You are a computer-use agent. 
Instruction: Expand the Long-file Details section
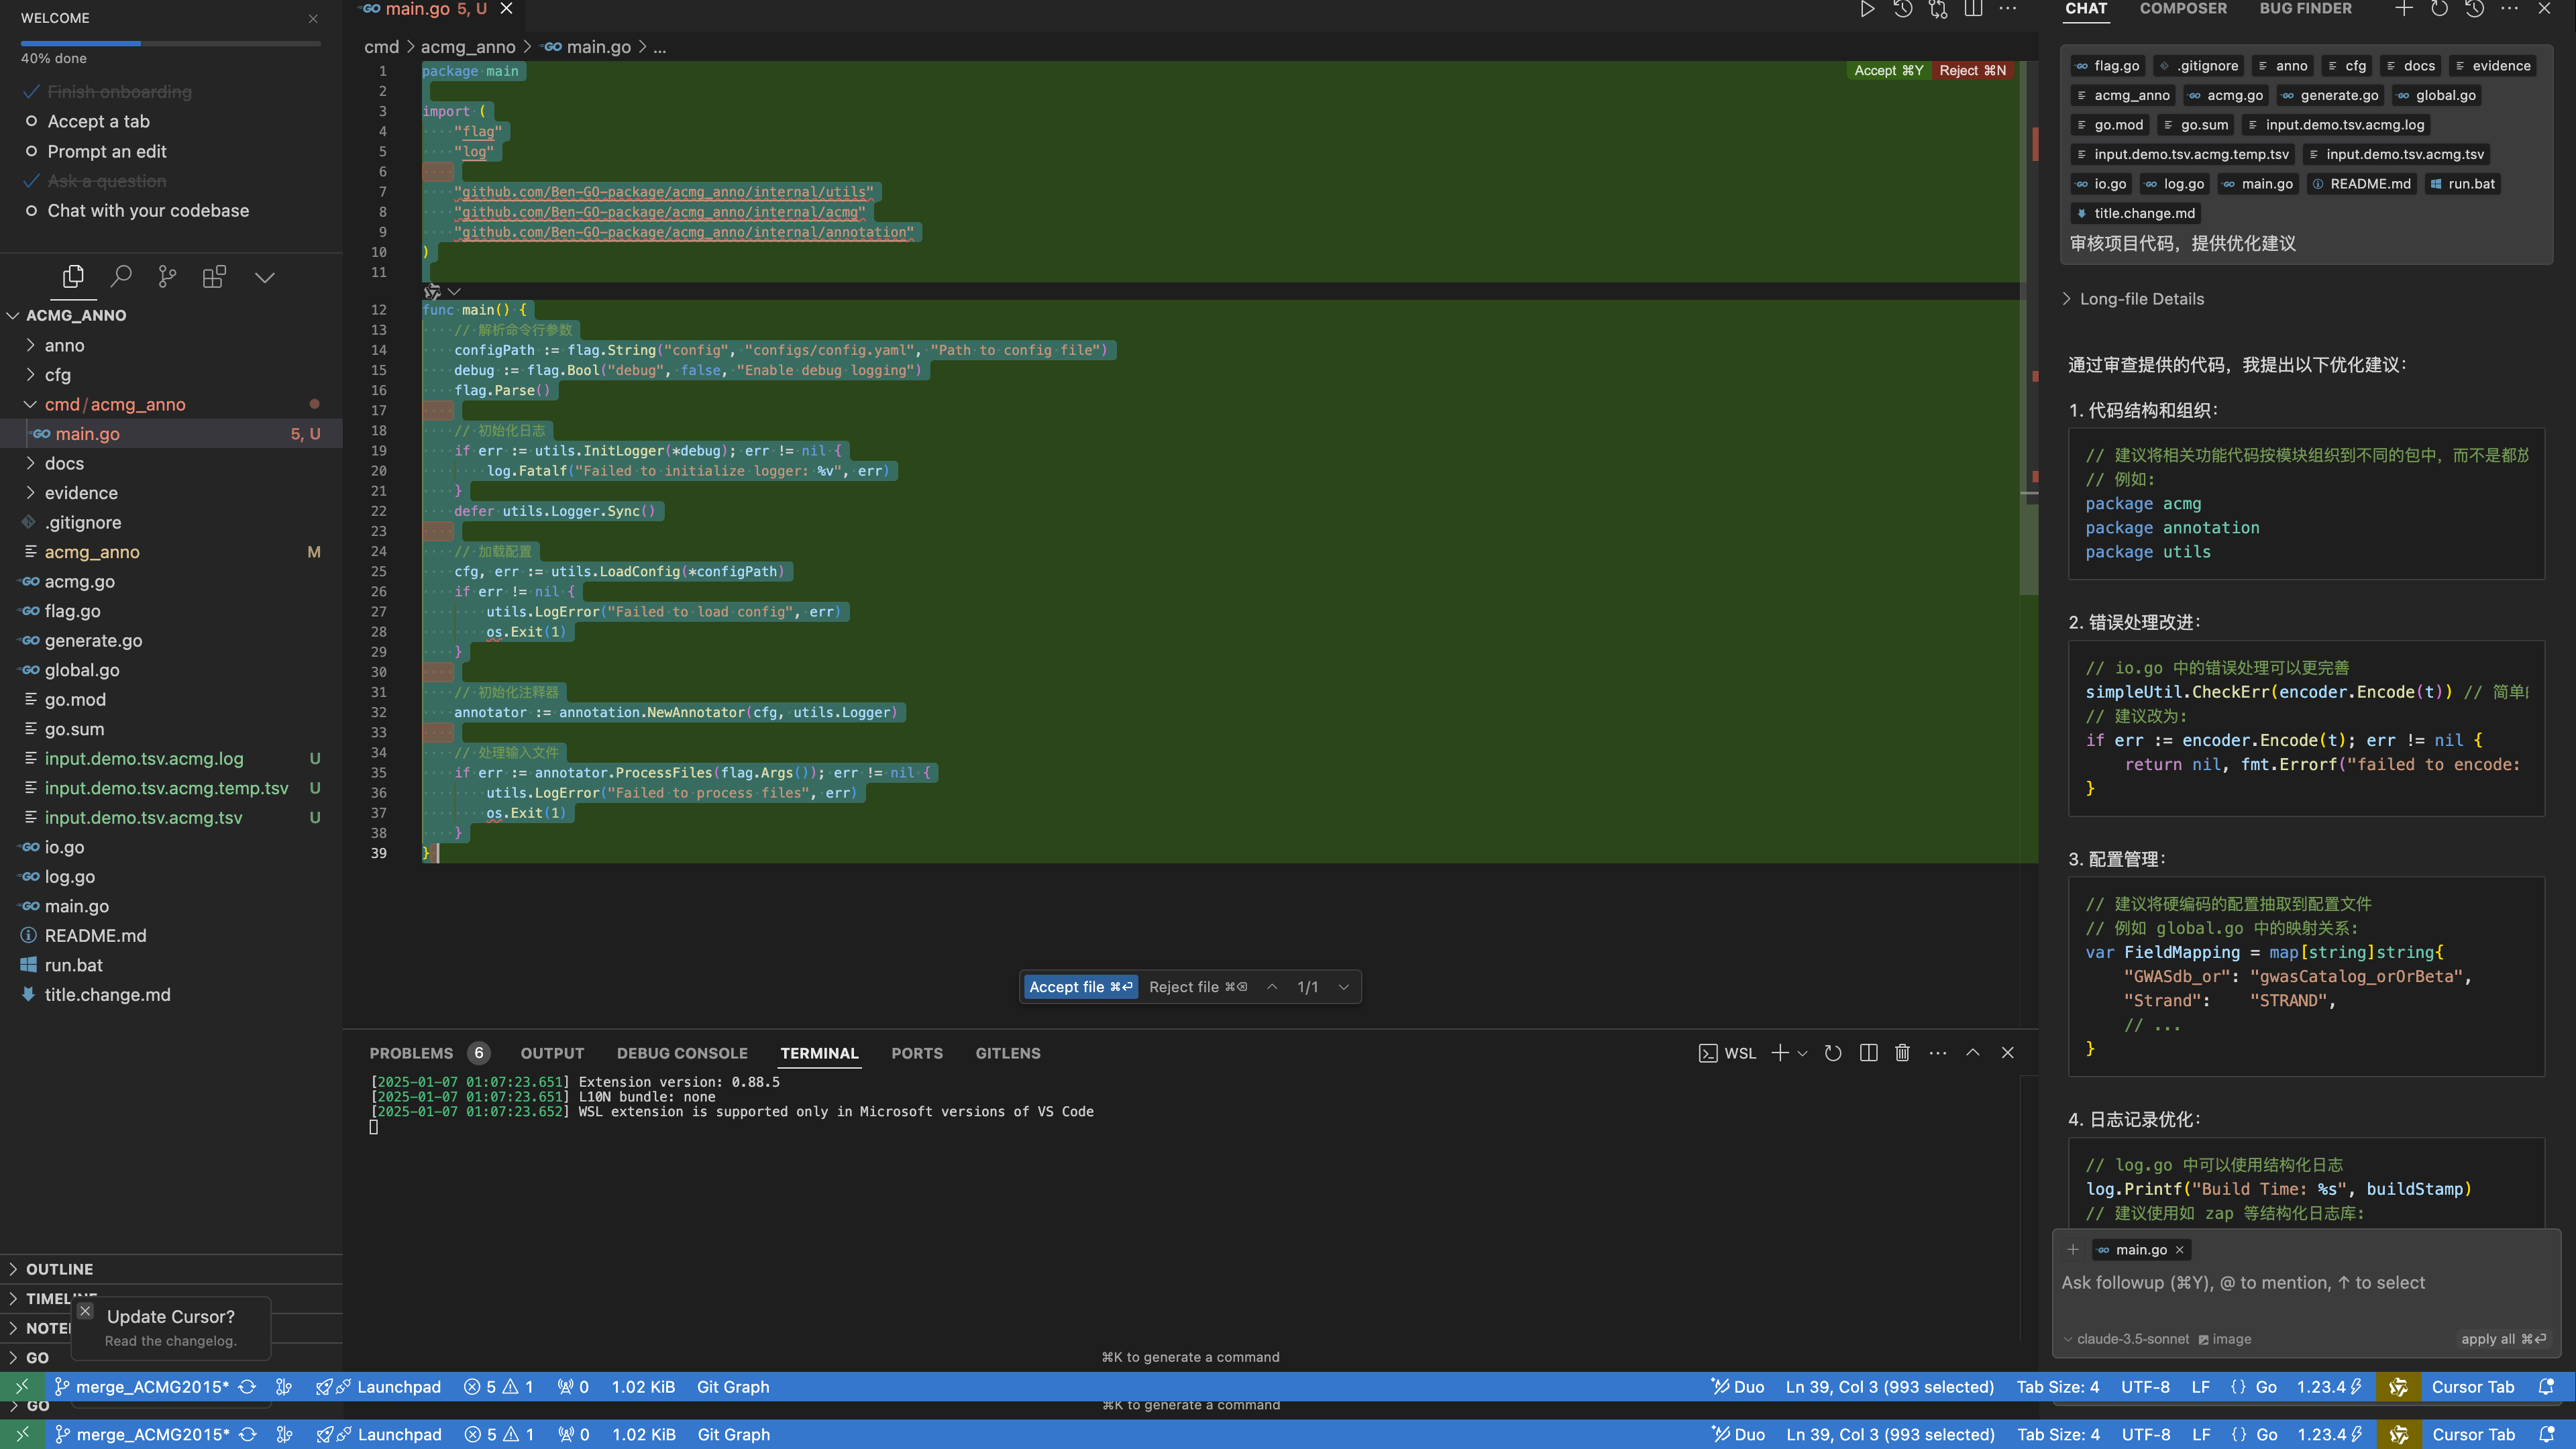tap(2141, 299)
